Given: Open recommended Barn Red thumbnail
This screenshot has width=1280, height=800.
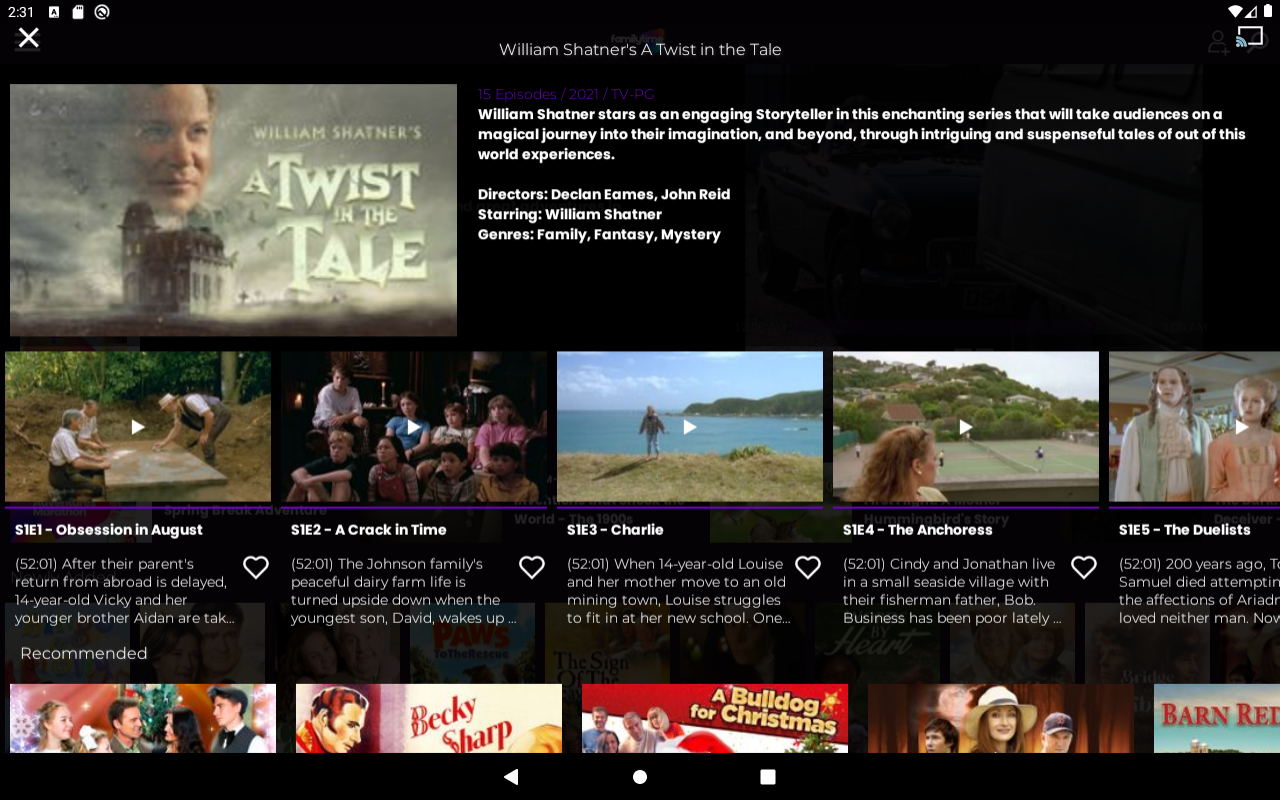Looking at the screenshot, I should (x=1217, y=718).
